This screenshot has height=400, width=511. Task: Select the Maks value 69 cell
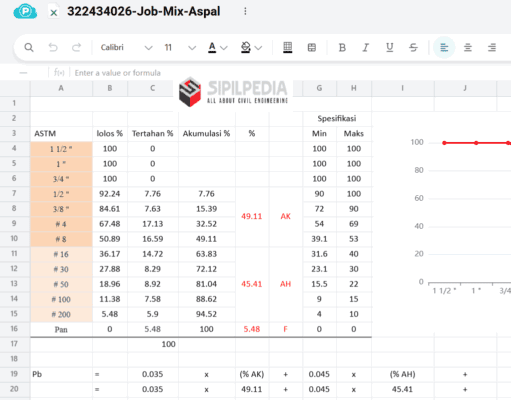[x=354, y=224]
